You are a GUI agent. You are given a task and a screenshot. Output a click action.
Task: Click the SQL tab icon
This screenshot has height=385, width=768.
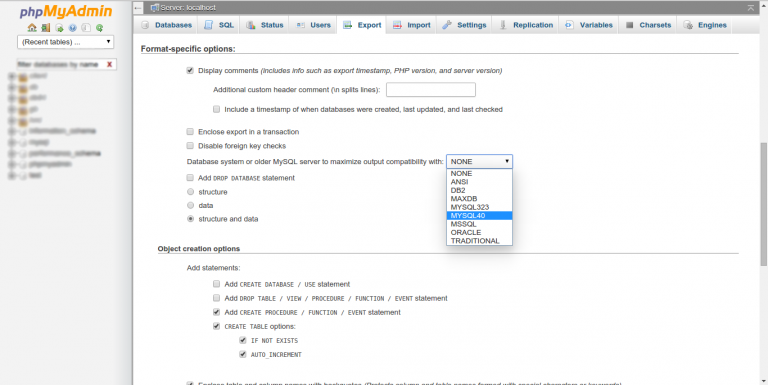209,25
